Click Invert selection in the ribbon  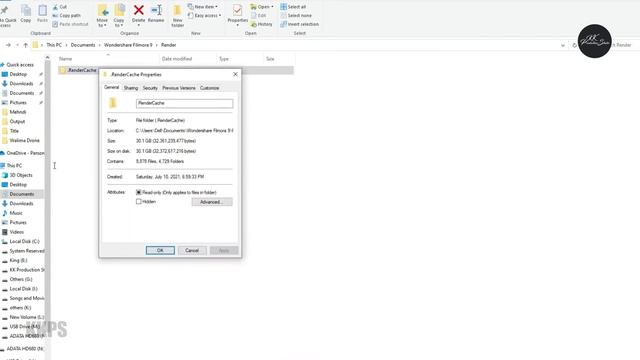click(x=300, y=24)
